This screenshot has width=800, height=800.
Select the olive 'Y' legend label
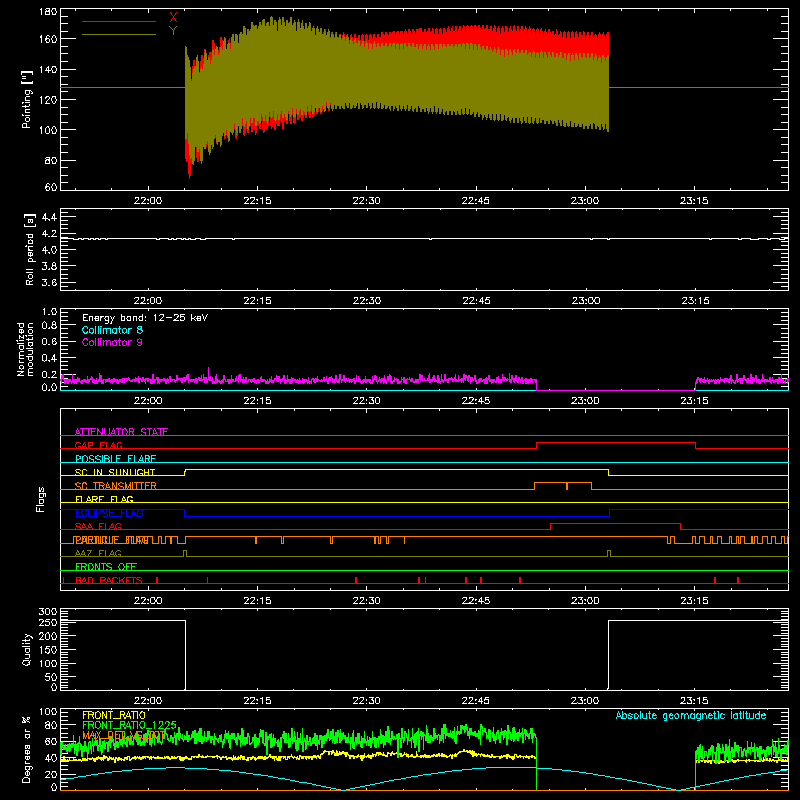pos(173,31)
